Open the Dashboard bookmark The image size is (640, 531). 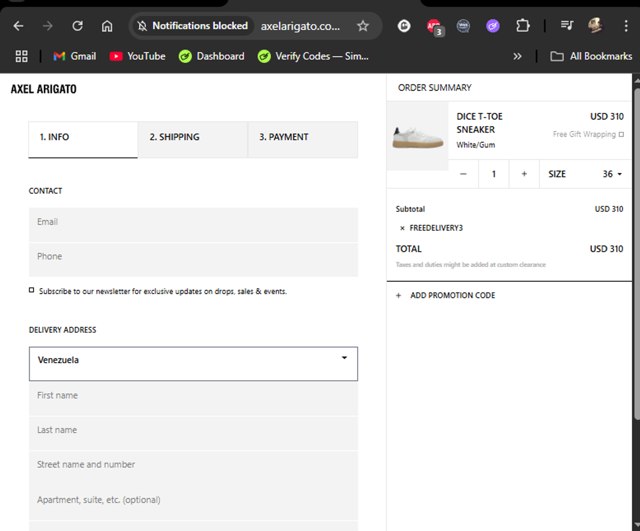click(211, 56)
